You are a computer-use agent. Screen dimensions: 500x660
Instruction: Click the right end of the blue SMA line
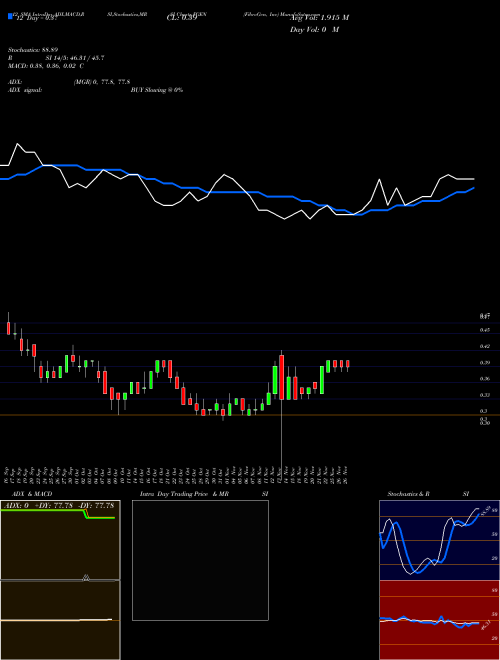[x=474, y=188]
